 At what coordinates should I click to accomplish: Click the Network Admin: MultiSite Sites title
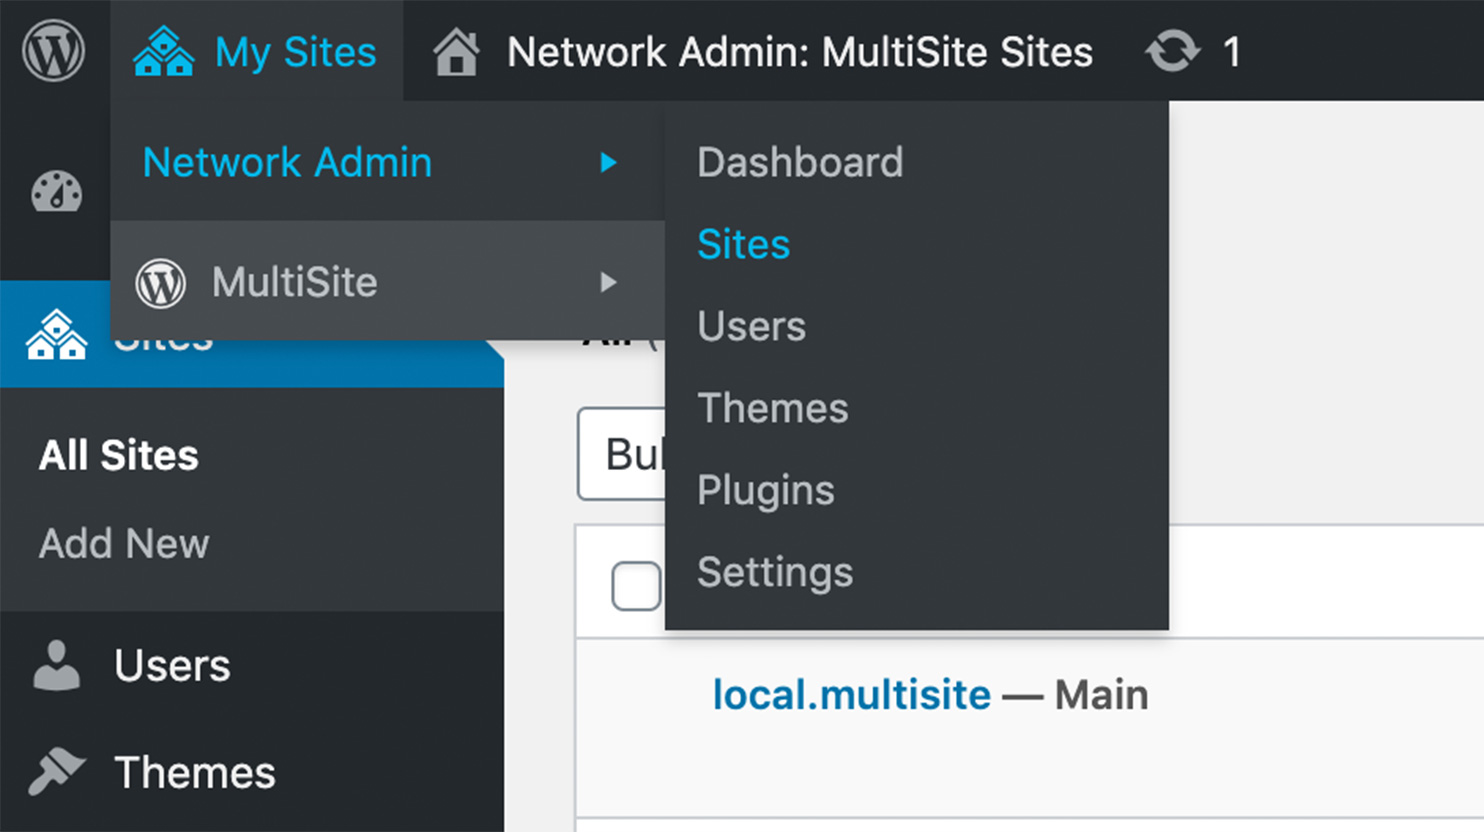(x=800, y=52)
